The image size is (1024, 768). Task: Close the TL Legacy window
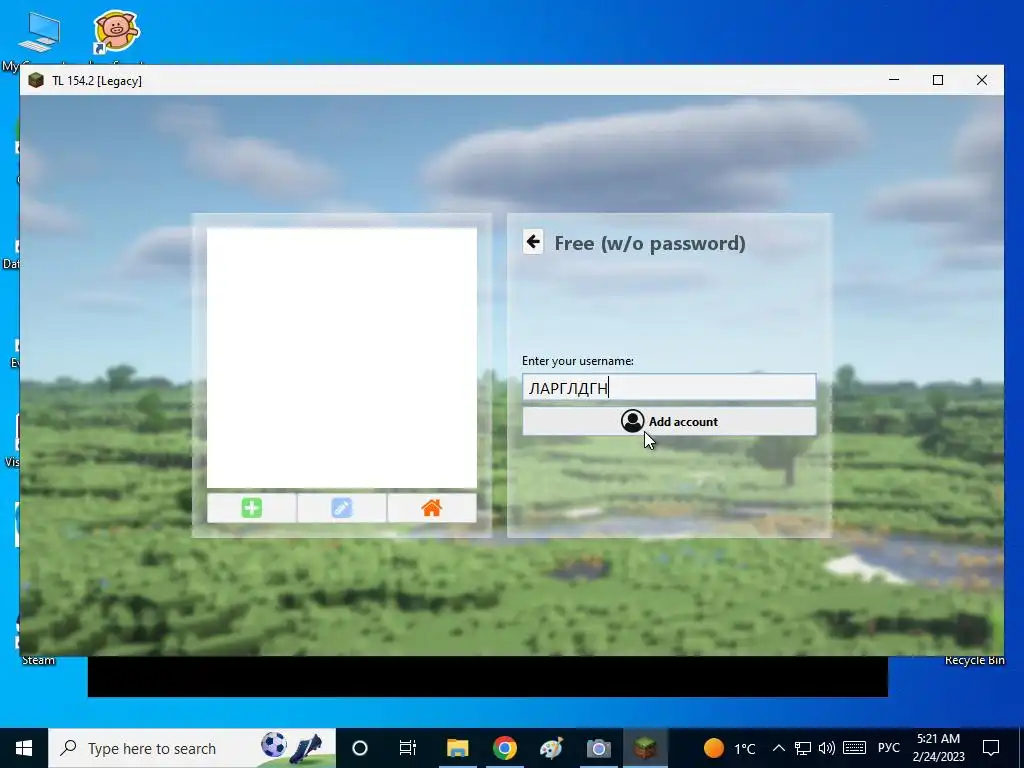click(x=982, y=80)
